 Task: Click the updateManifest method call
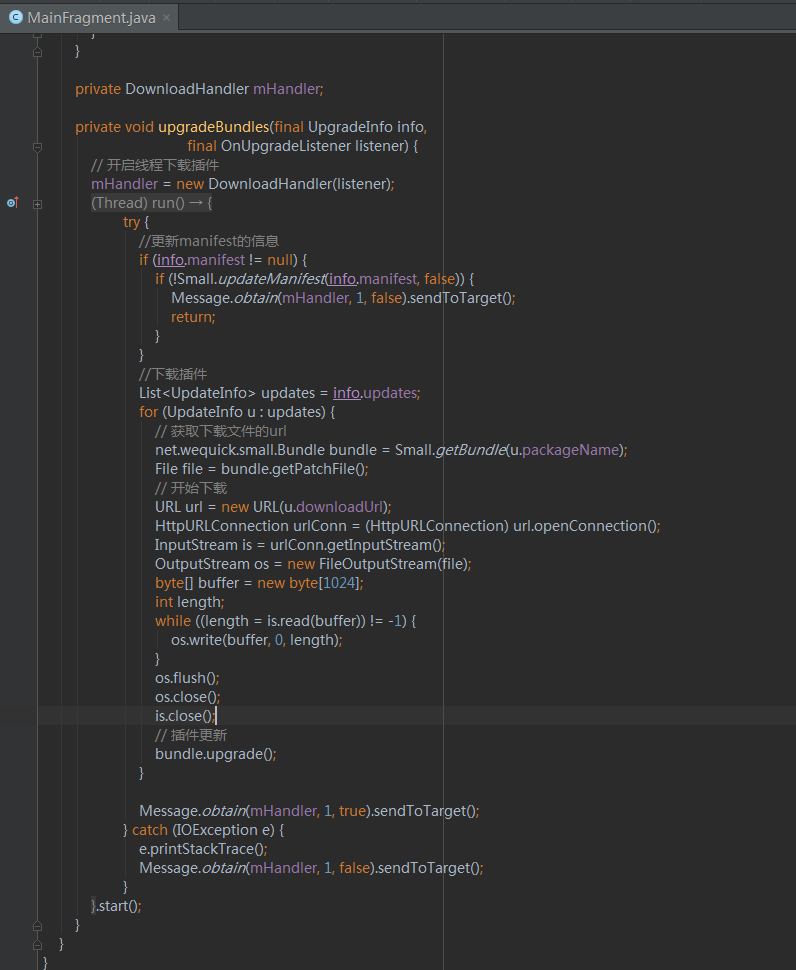(270, 279)
